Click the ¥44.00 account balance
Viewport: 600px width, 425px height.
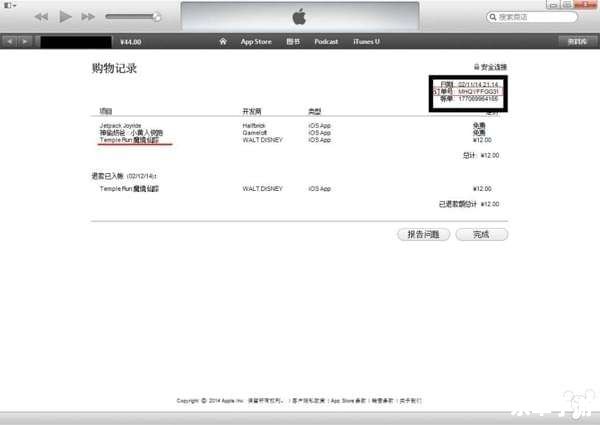130,42
